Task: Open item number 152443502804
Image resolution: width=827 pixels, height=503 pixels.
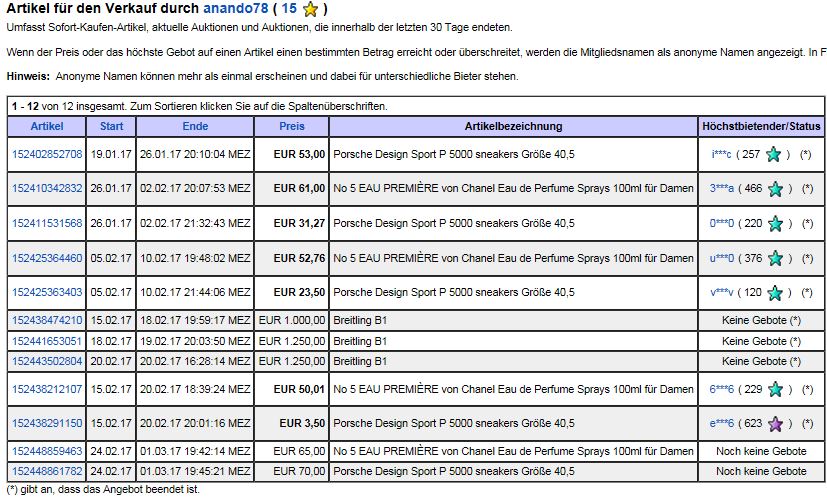Action: [x=47, y=362]
